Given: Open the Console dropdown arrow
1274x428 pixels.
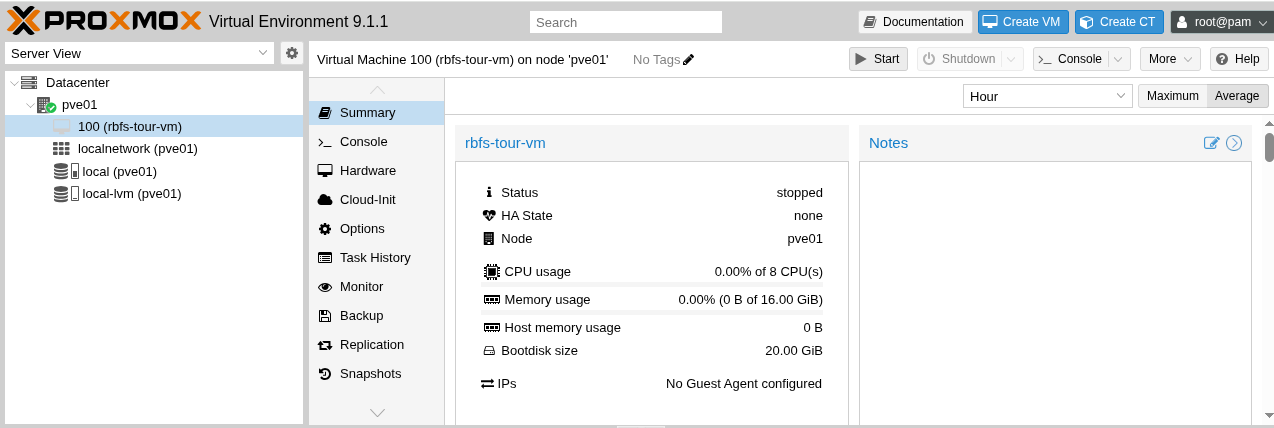Looking at the screenshot, I should pyautogui.click(x=1119, y=59).
